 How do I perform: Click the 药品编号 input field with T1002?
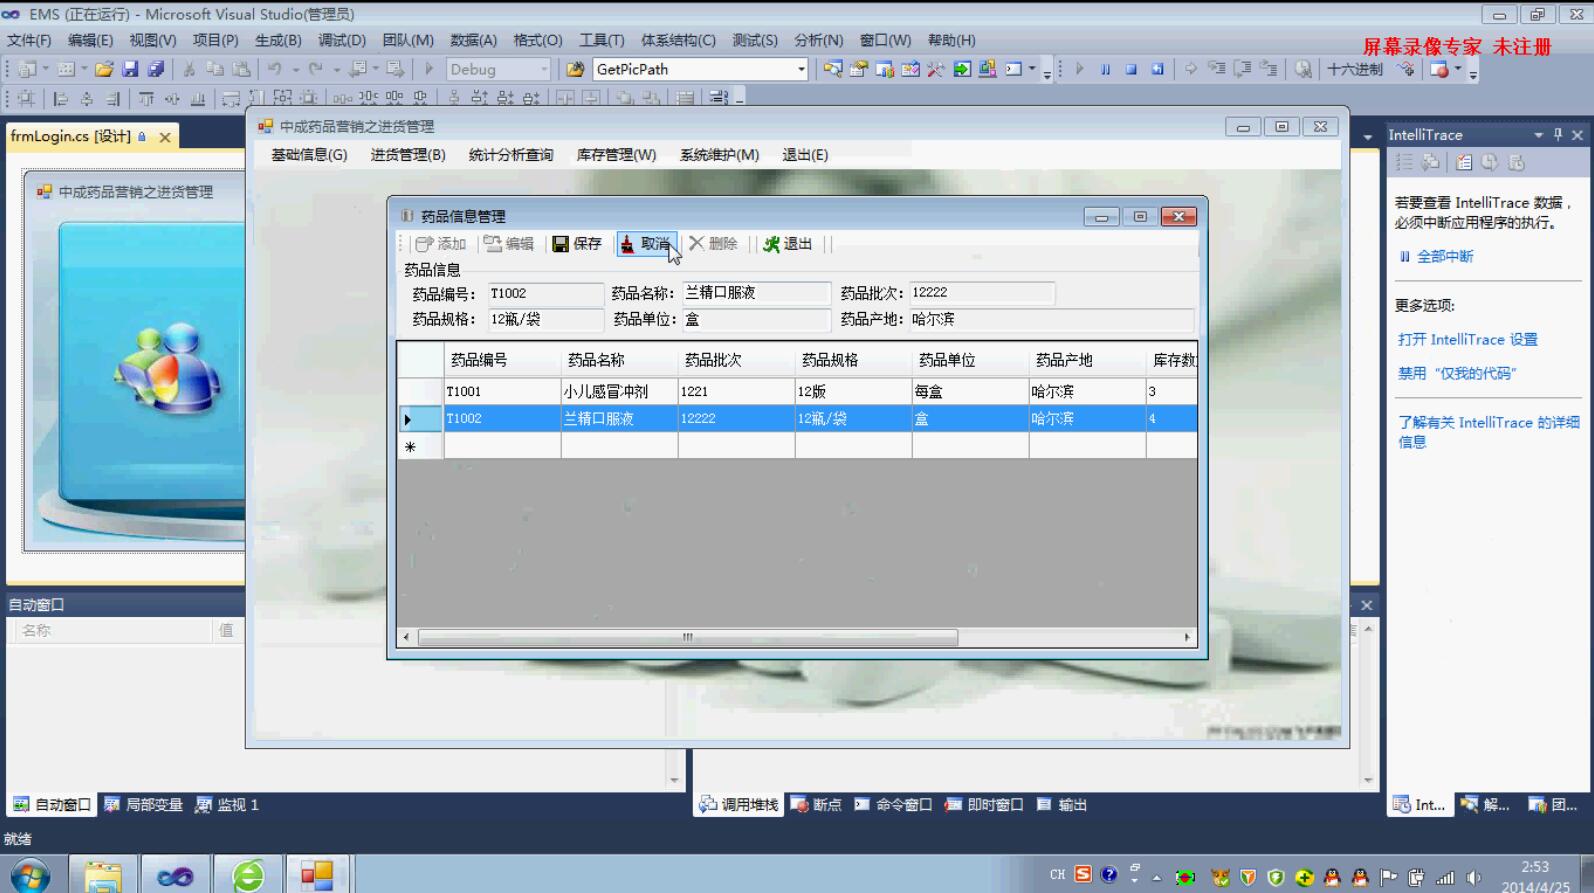pos(545,293)
